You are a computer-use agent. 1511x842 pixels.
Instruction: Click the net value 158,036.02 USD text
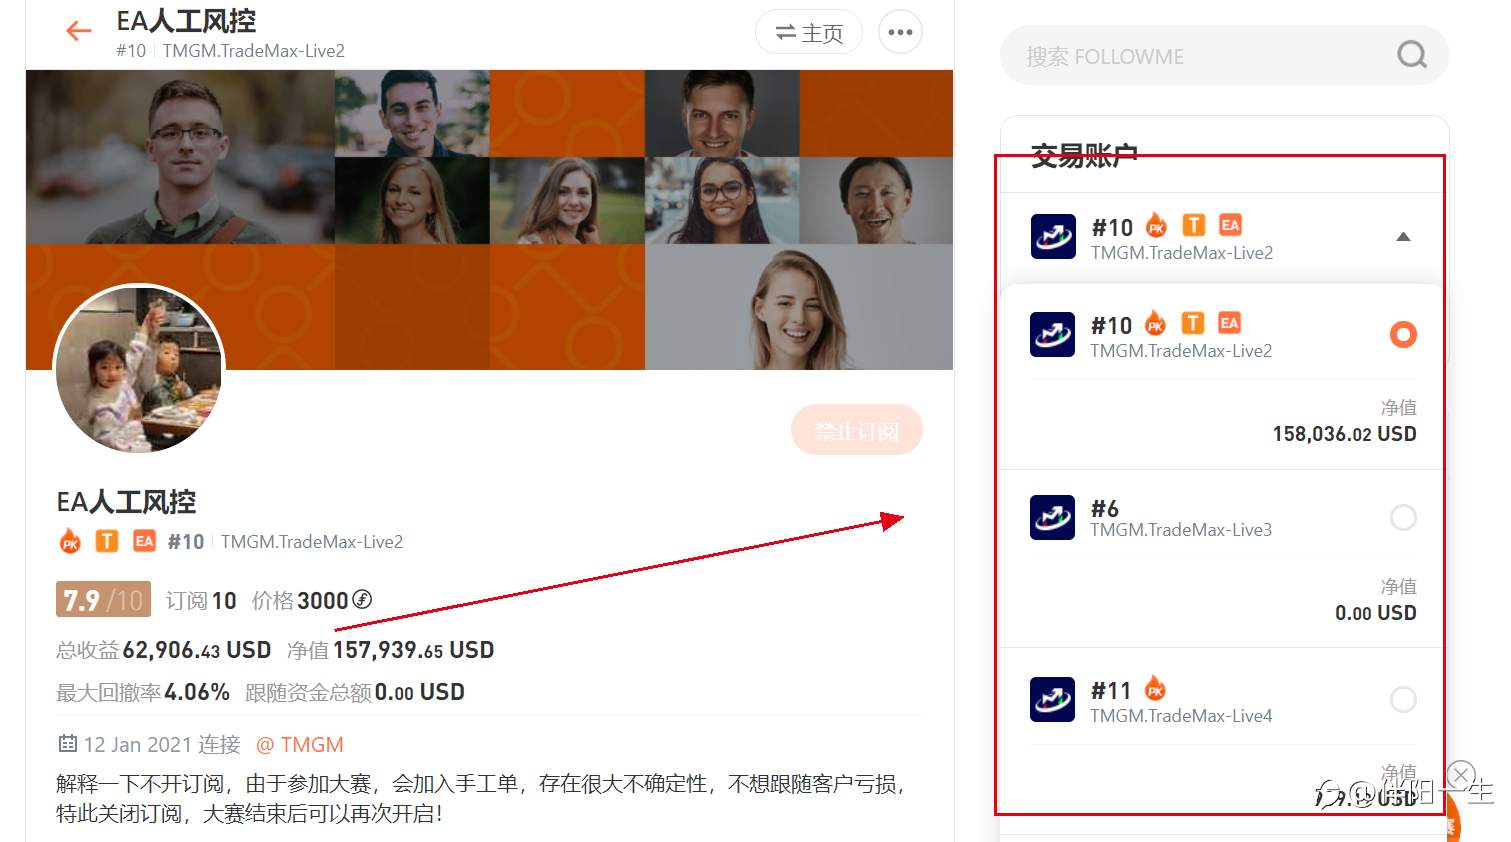pos(1344,434)
